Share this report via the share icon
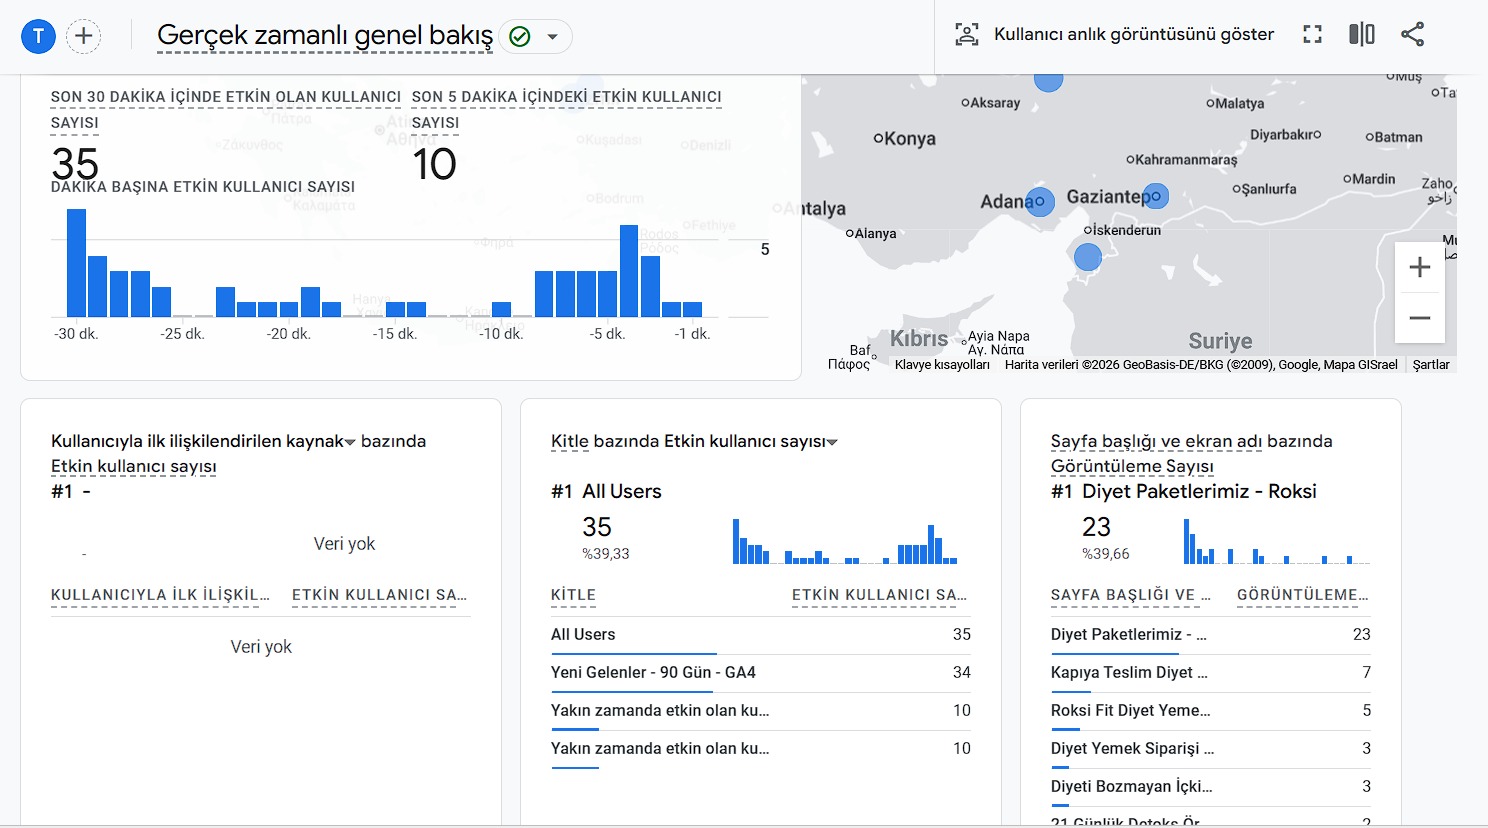This screenshot has height=828, width=1488. (x=1412, y=34)
